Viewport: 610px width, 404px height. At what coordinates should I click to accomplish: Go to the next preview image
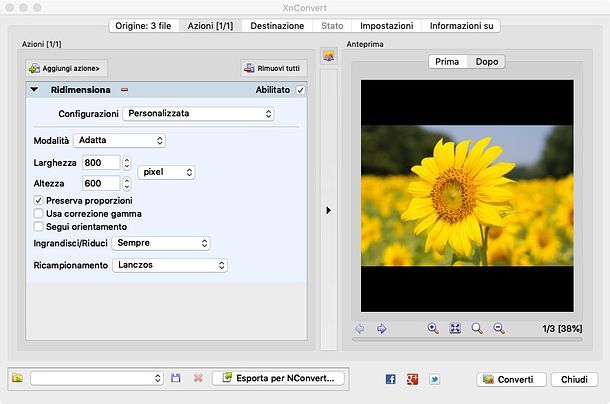[381, 328]
